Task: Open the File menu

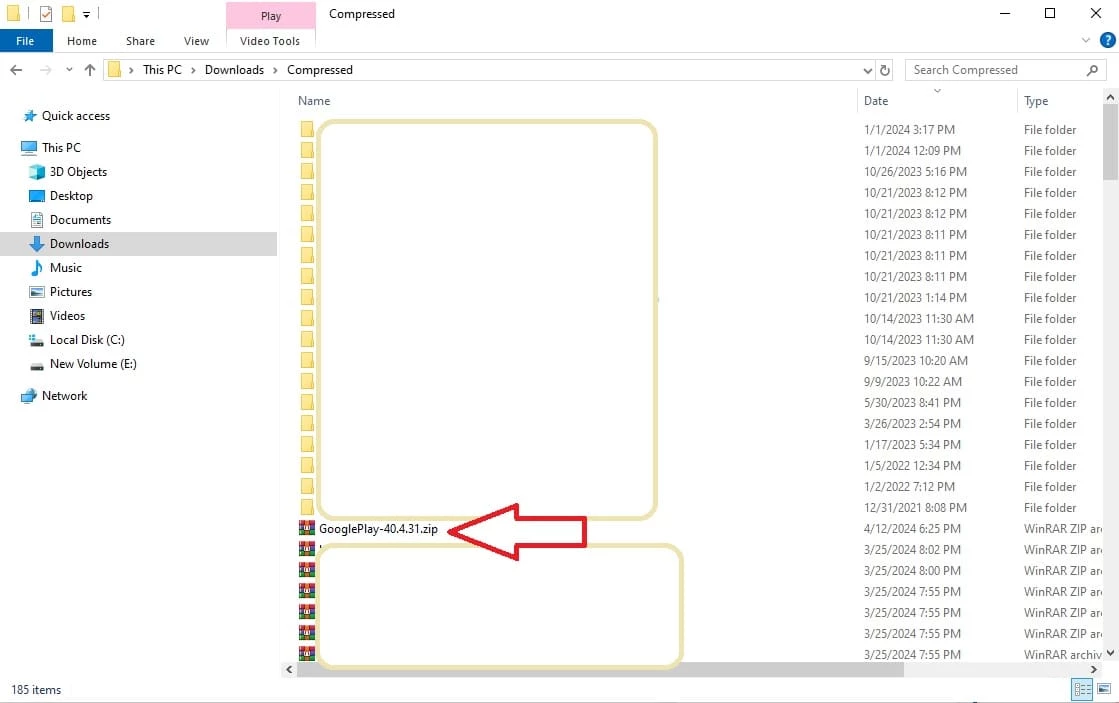Action: pos(25,41)
